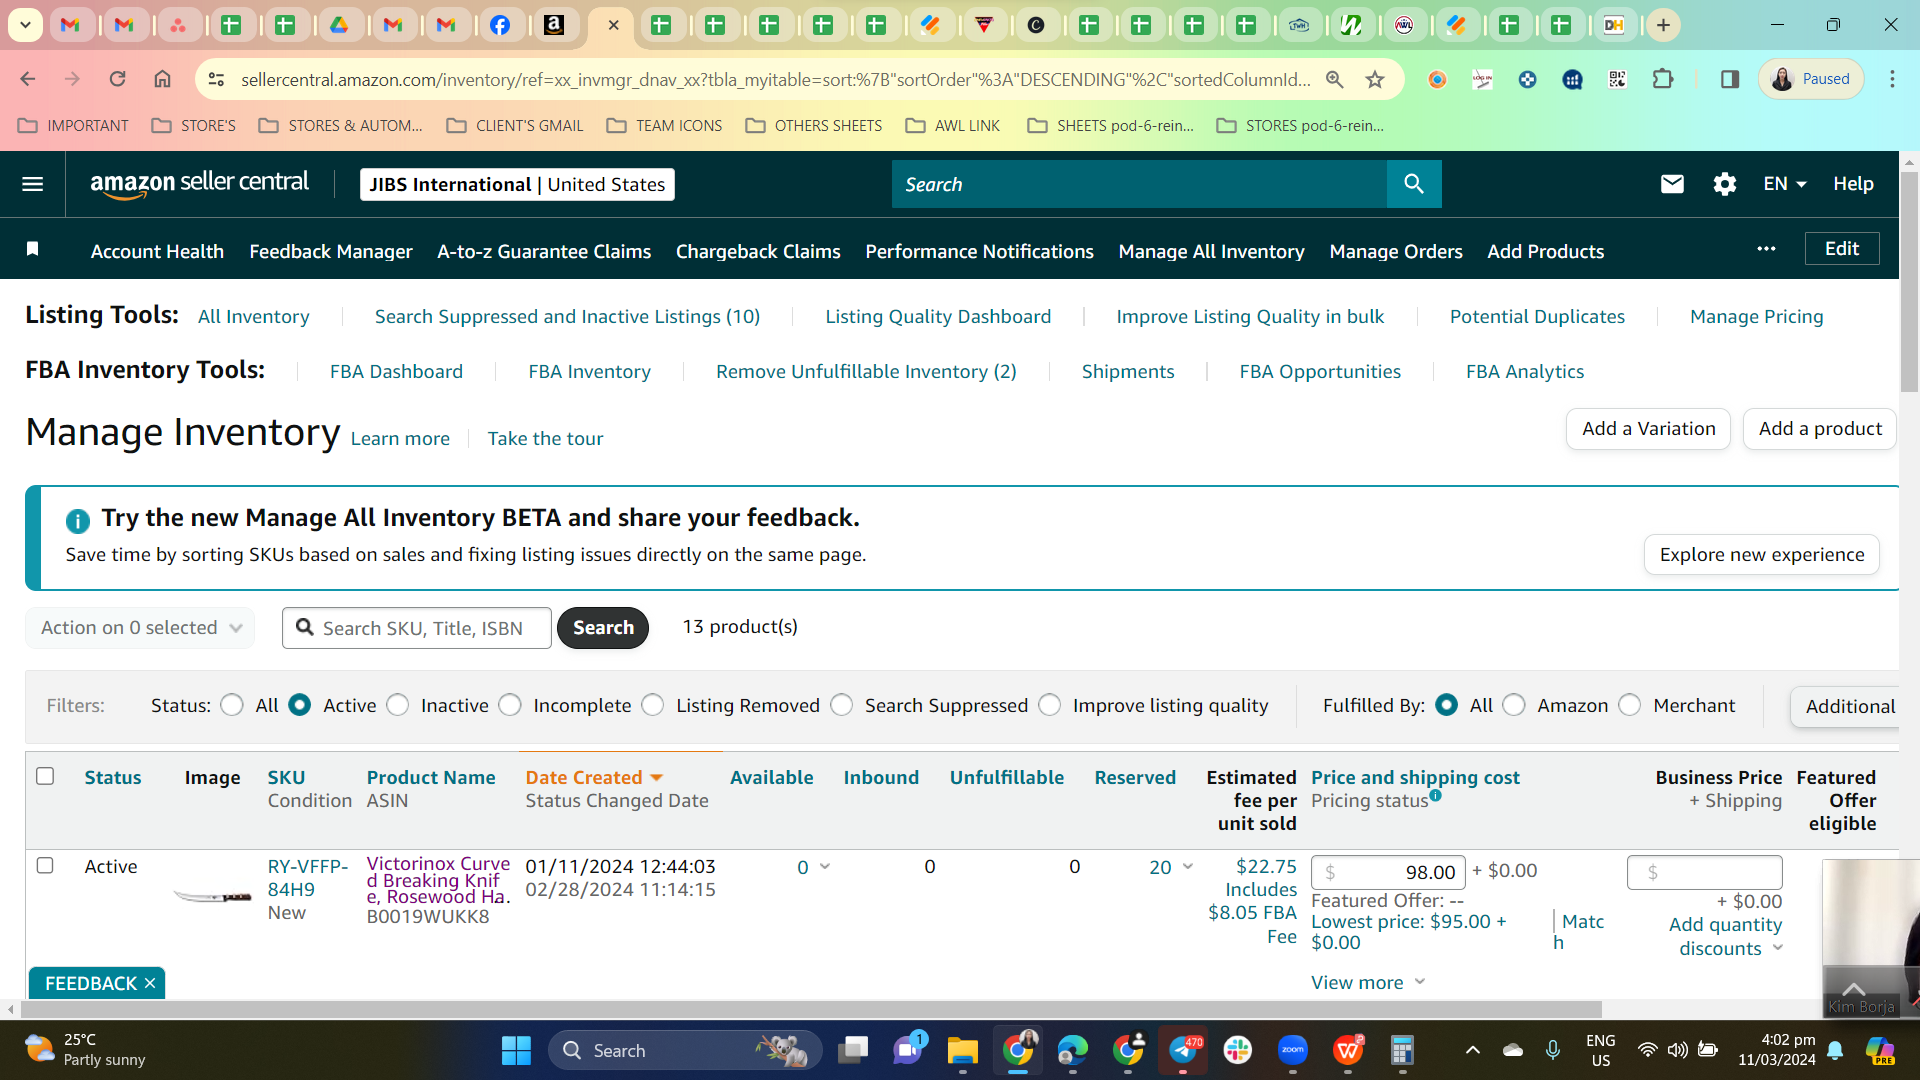Open Slack from the taskbar
This screenshot has width=1920, height=1080.
(x=1238, y=1051)
